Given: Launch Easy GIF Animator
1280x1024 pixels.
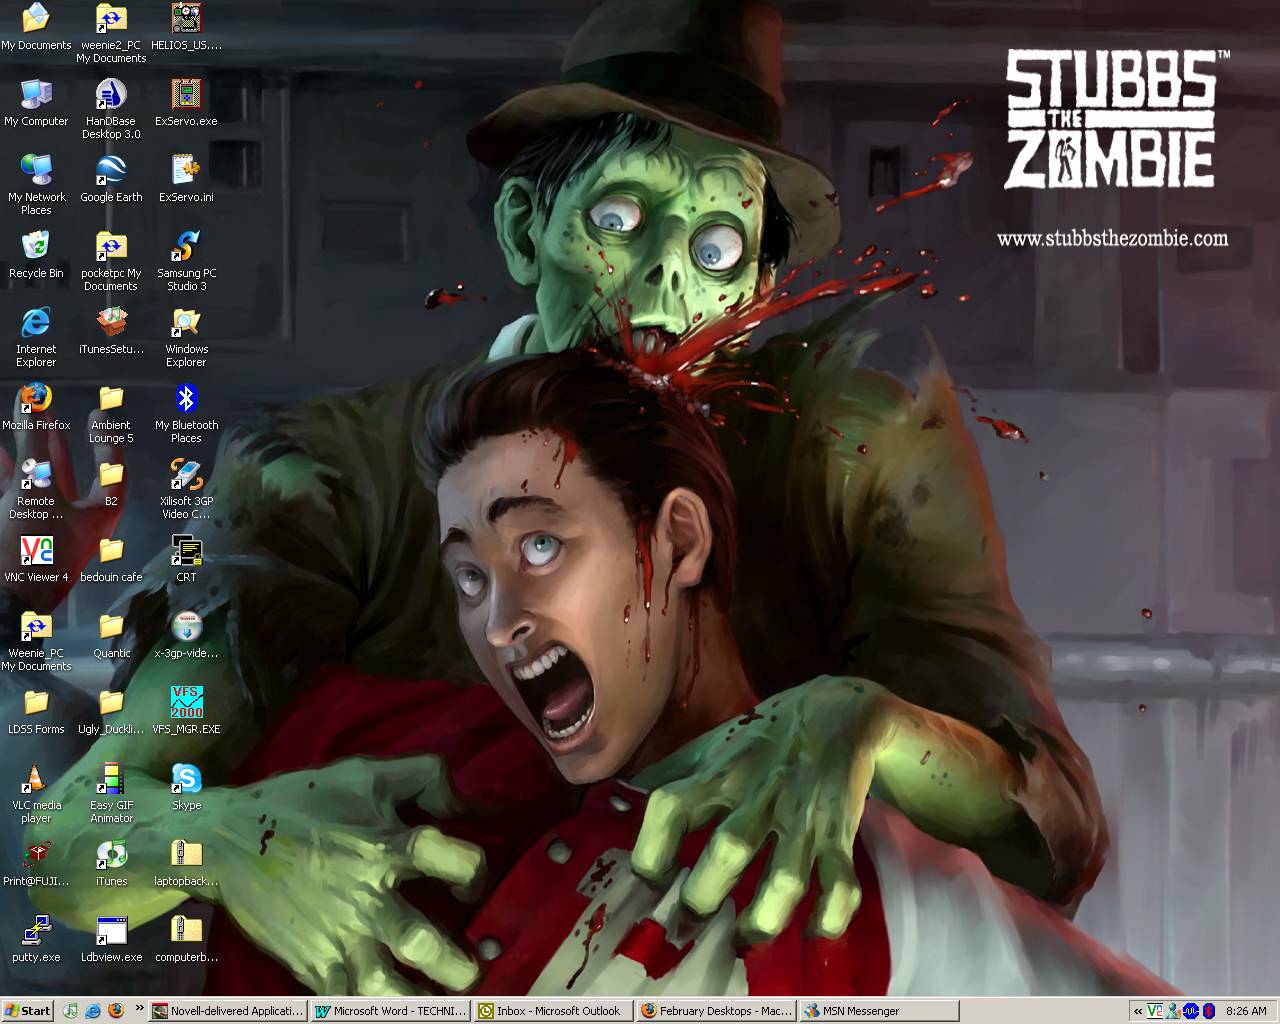Looking at the screenshot, I should tap(111, 793).
